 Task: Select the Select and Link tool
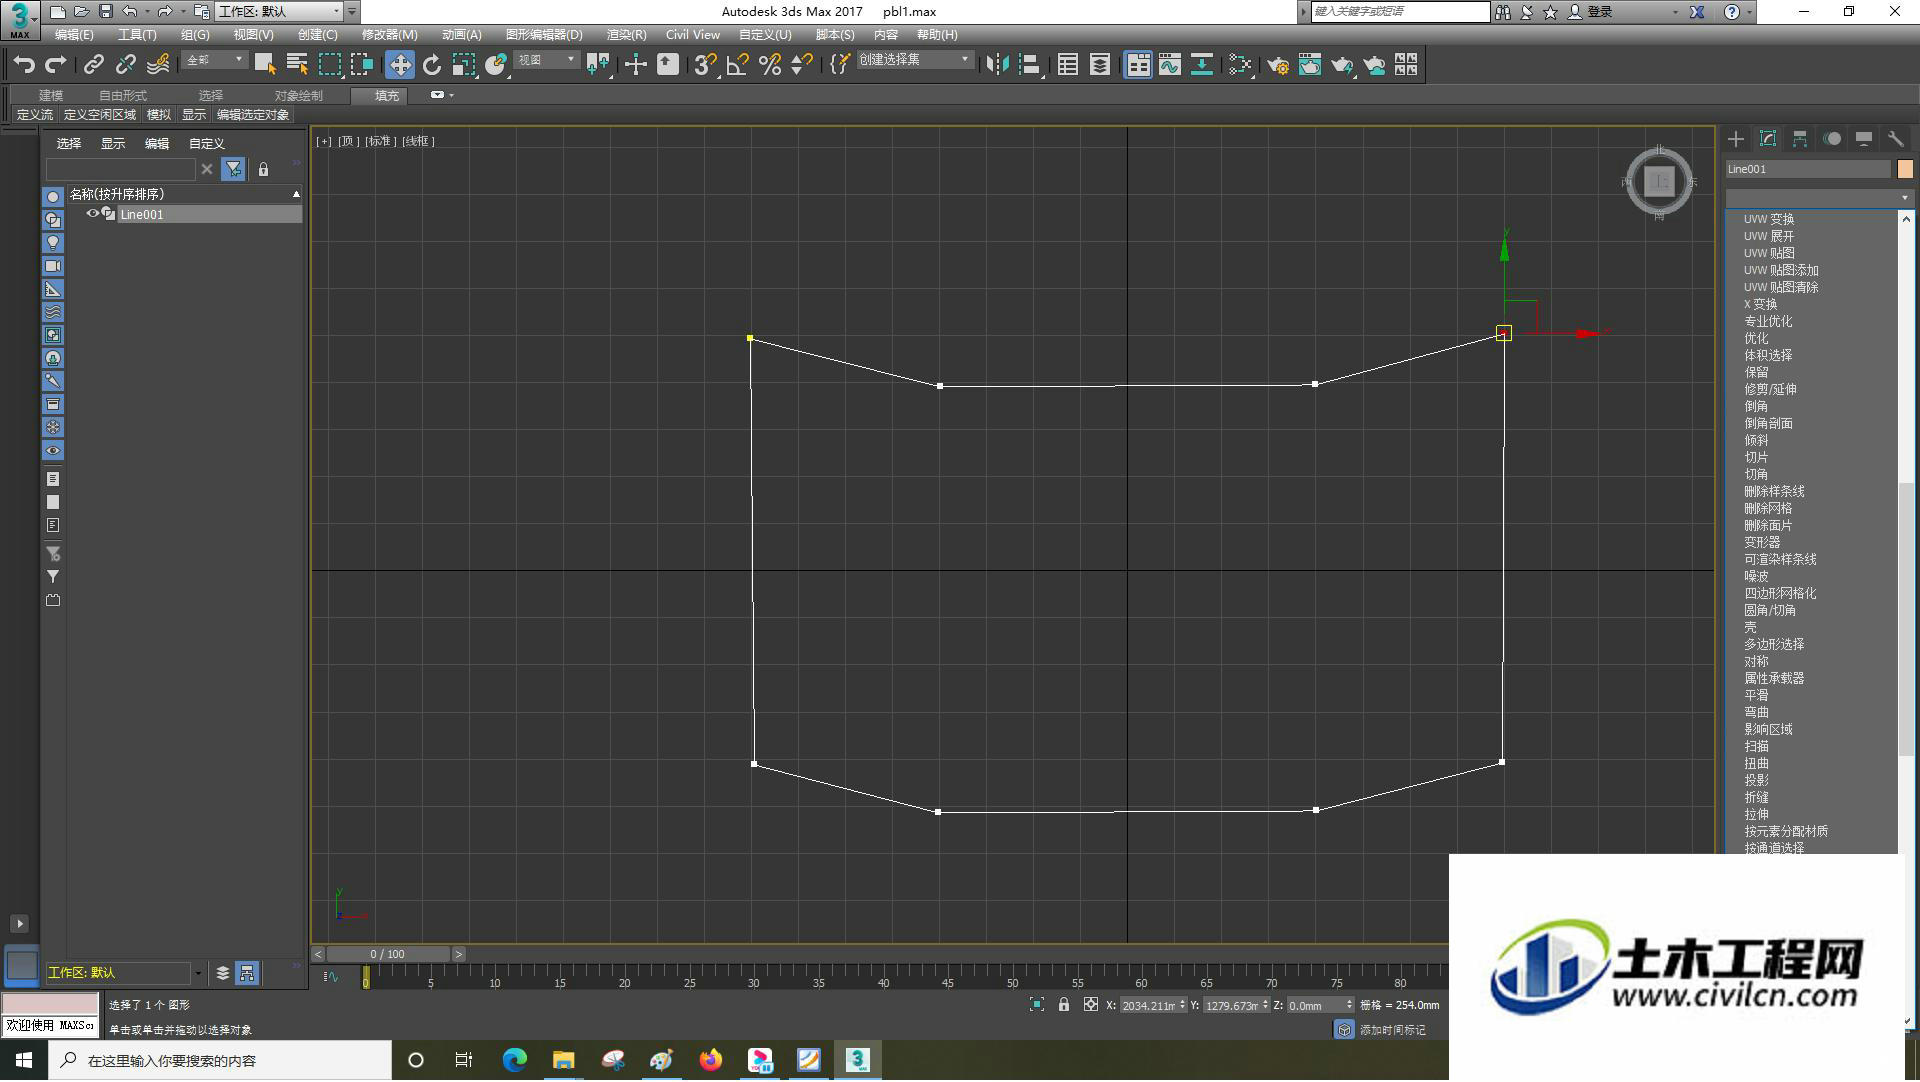pyautogui.click(x=94, y=65)
